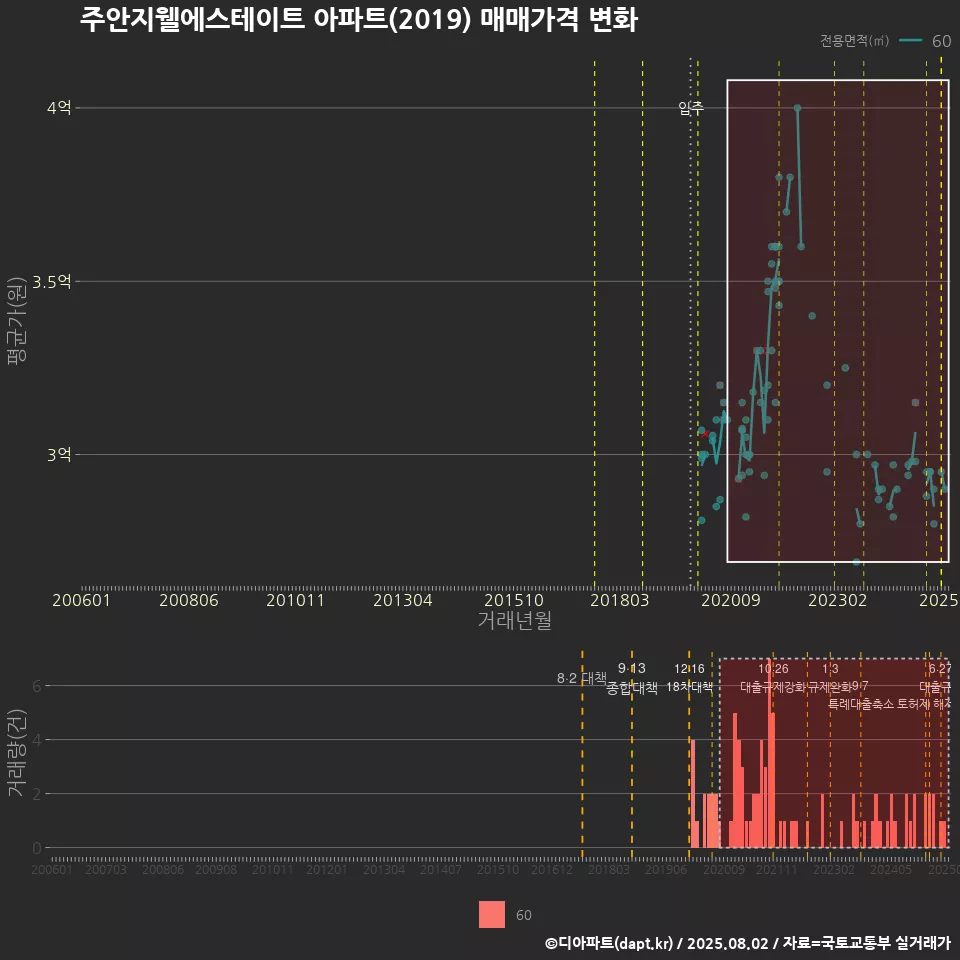960x960 pixels.
Task: Click the 3억 y-axis label
Action: pos(59,454)
